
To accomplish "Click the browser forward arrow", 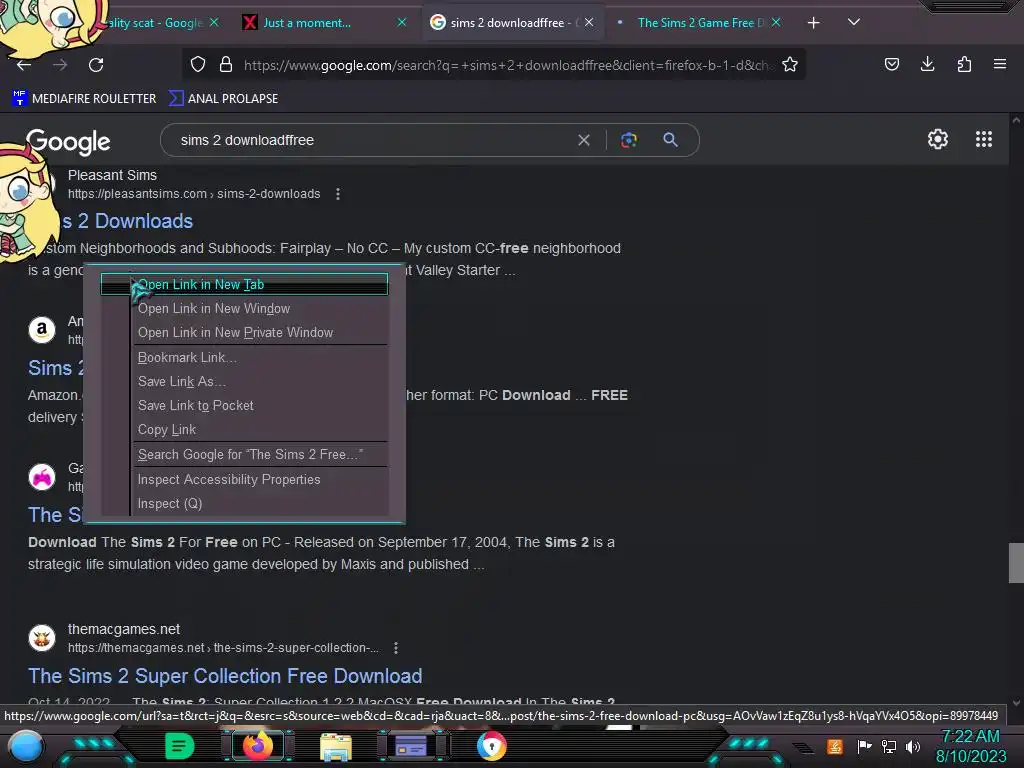I will pyautogui.click(x=60, y=65).
